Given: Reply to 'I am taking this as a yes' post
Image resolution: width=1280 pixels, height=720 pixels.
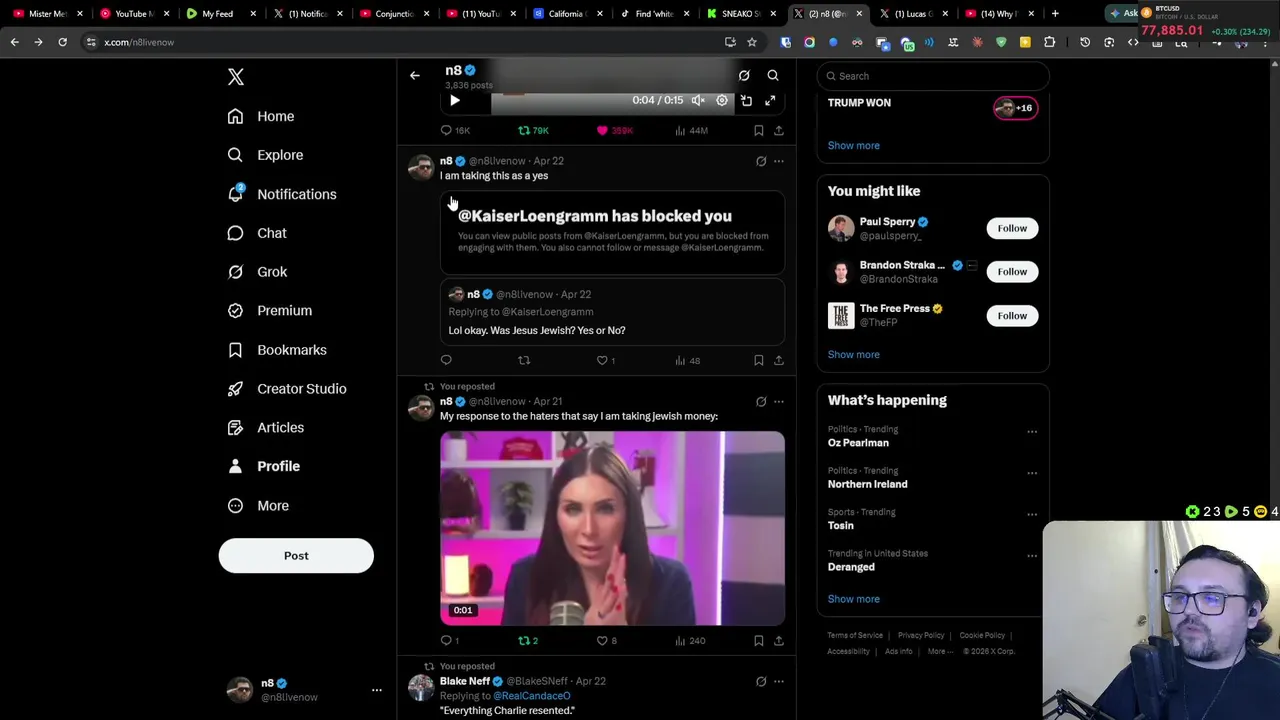Looking at the screenshot, I should click(446, 360).
